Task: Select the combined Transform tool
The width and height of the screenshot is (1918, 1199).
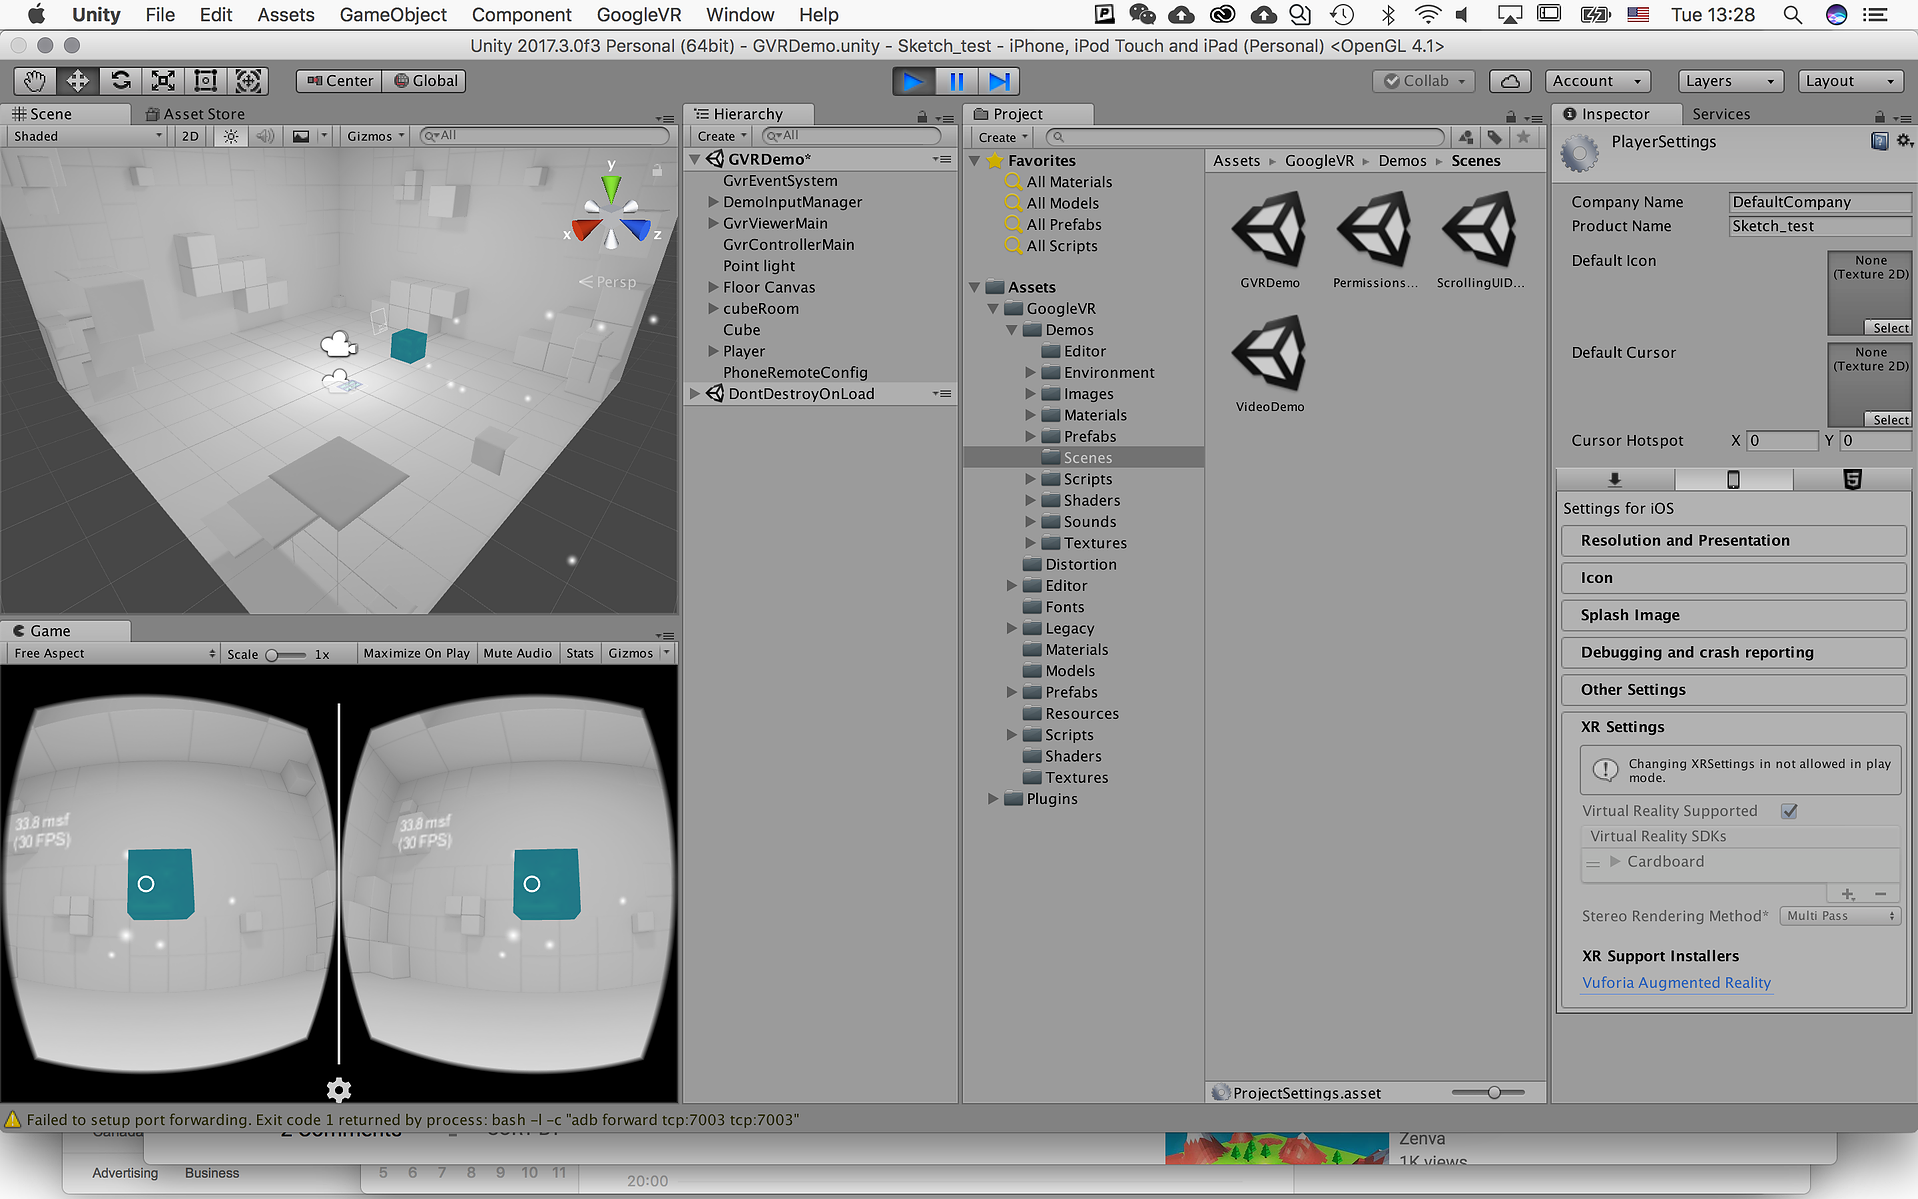Action: point(248,81)
